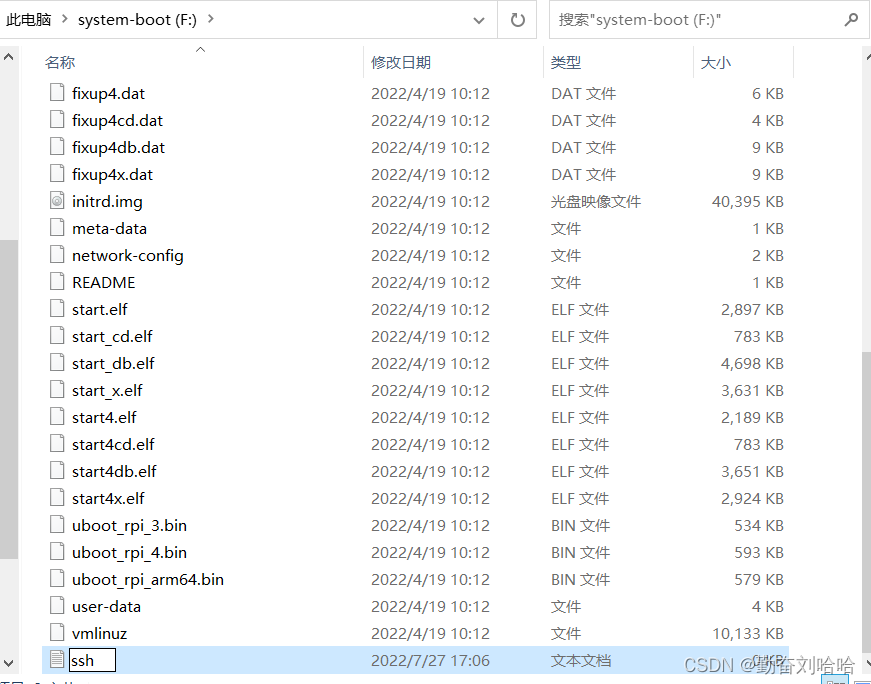Click the user-data file icon
Screen dimensions: 871x684
pyautogui.click(x=57, y=606)
